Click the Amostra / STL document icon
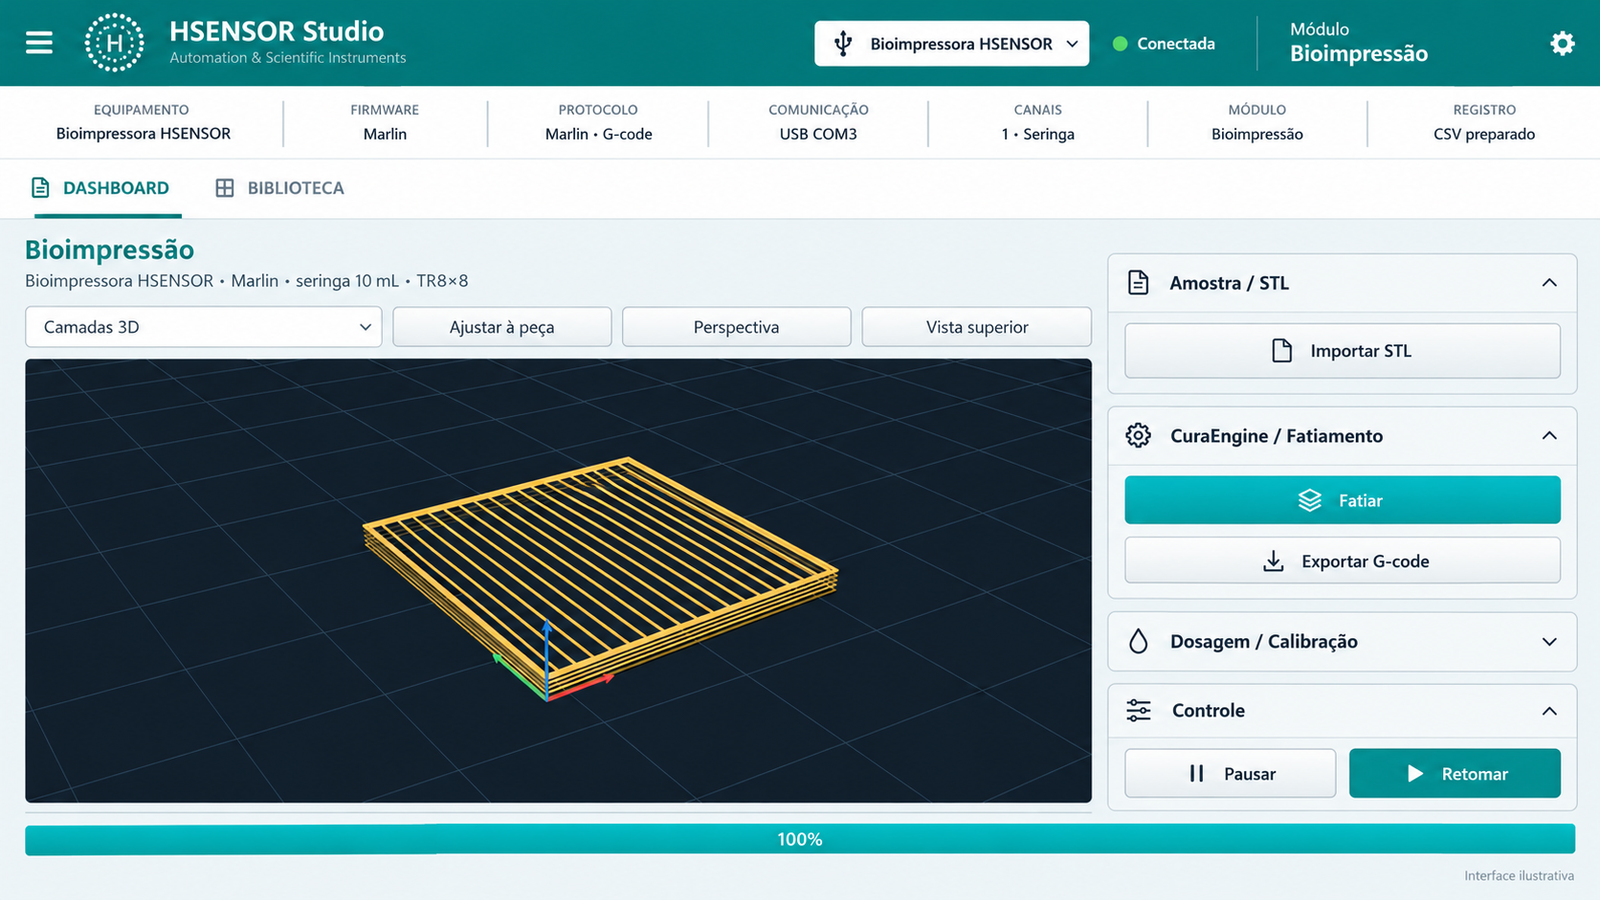This screenshot has width=1600, height=900. tap(1138, 283)
